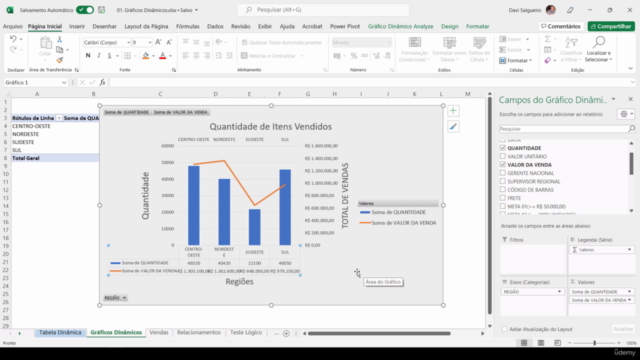Click the Undo (Desfazer) arrow icon

[13, 39]
